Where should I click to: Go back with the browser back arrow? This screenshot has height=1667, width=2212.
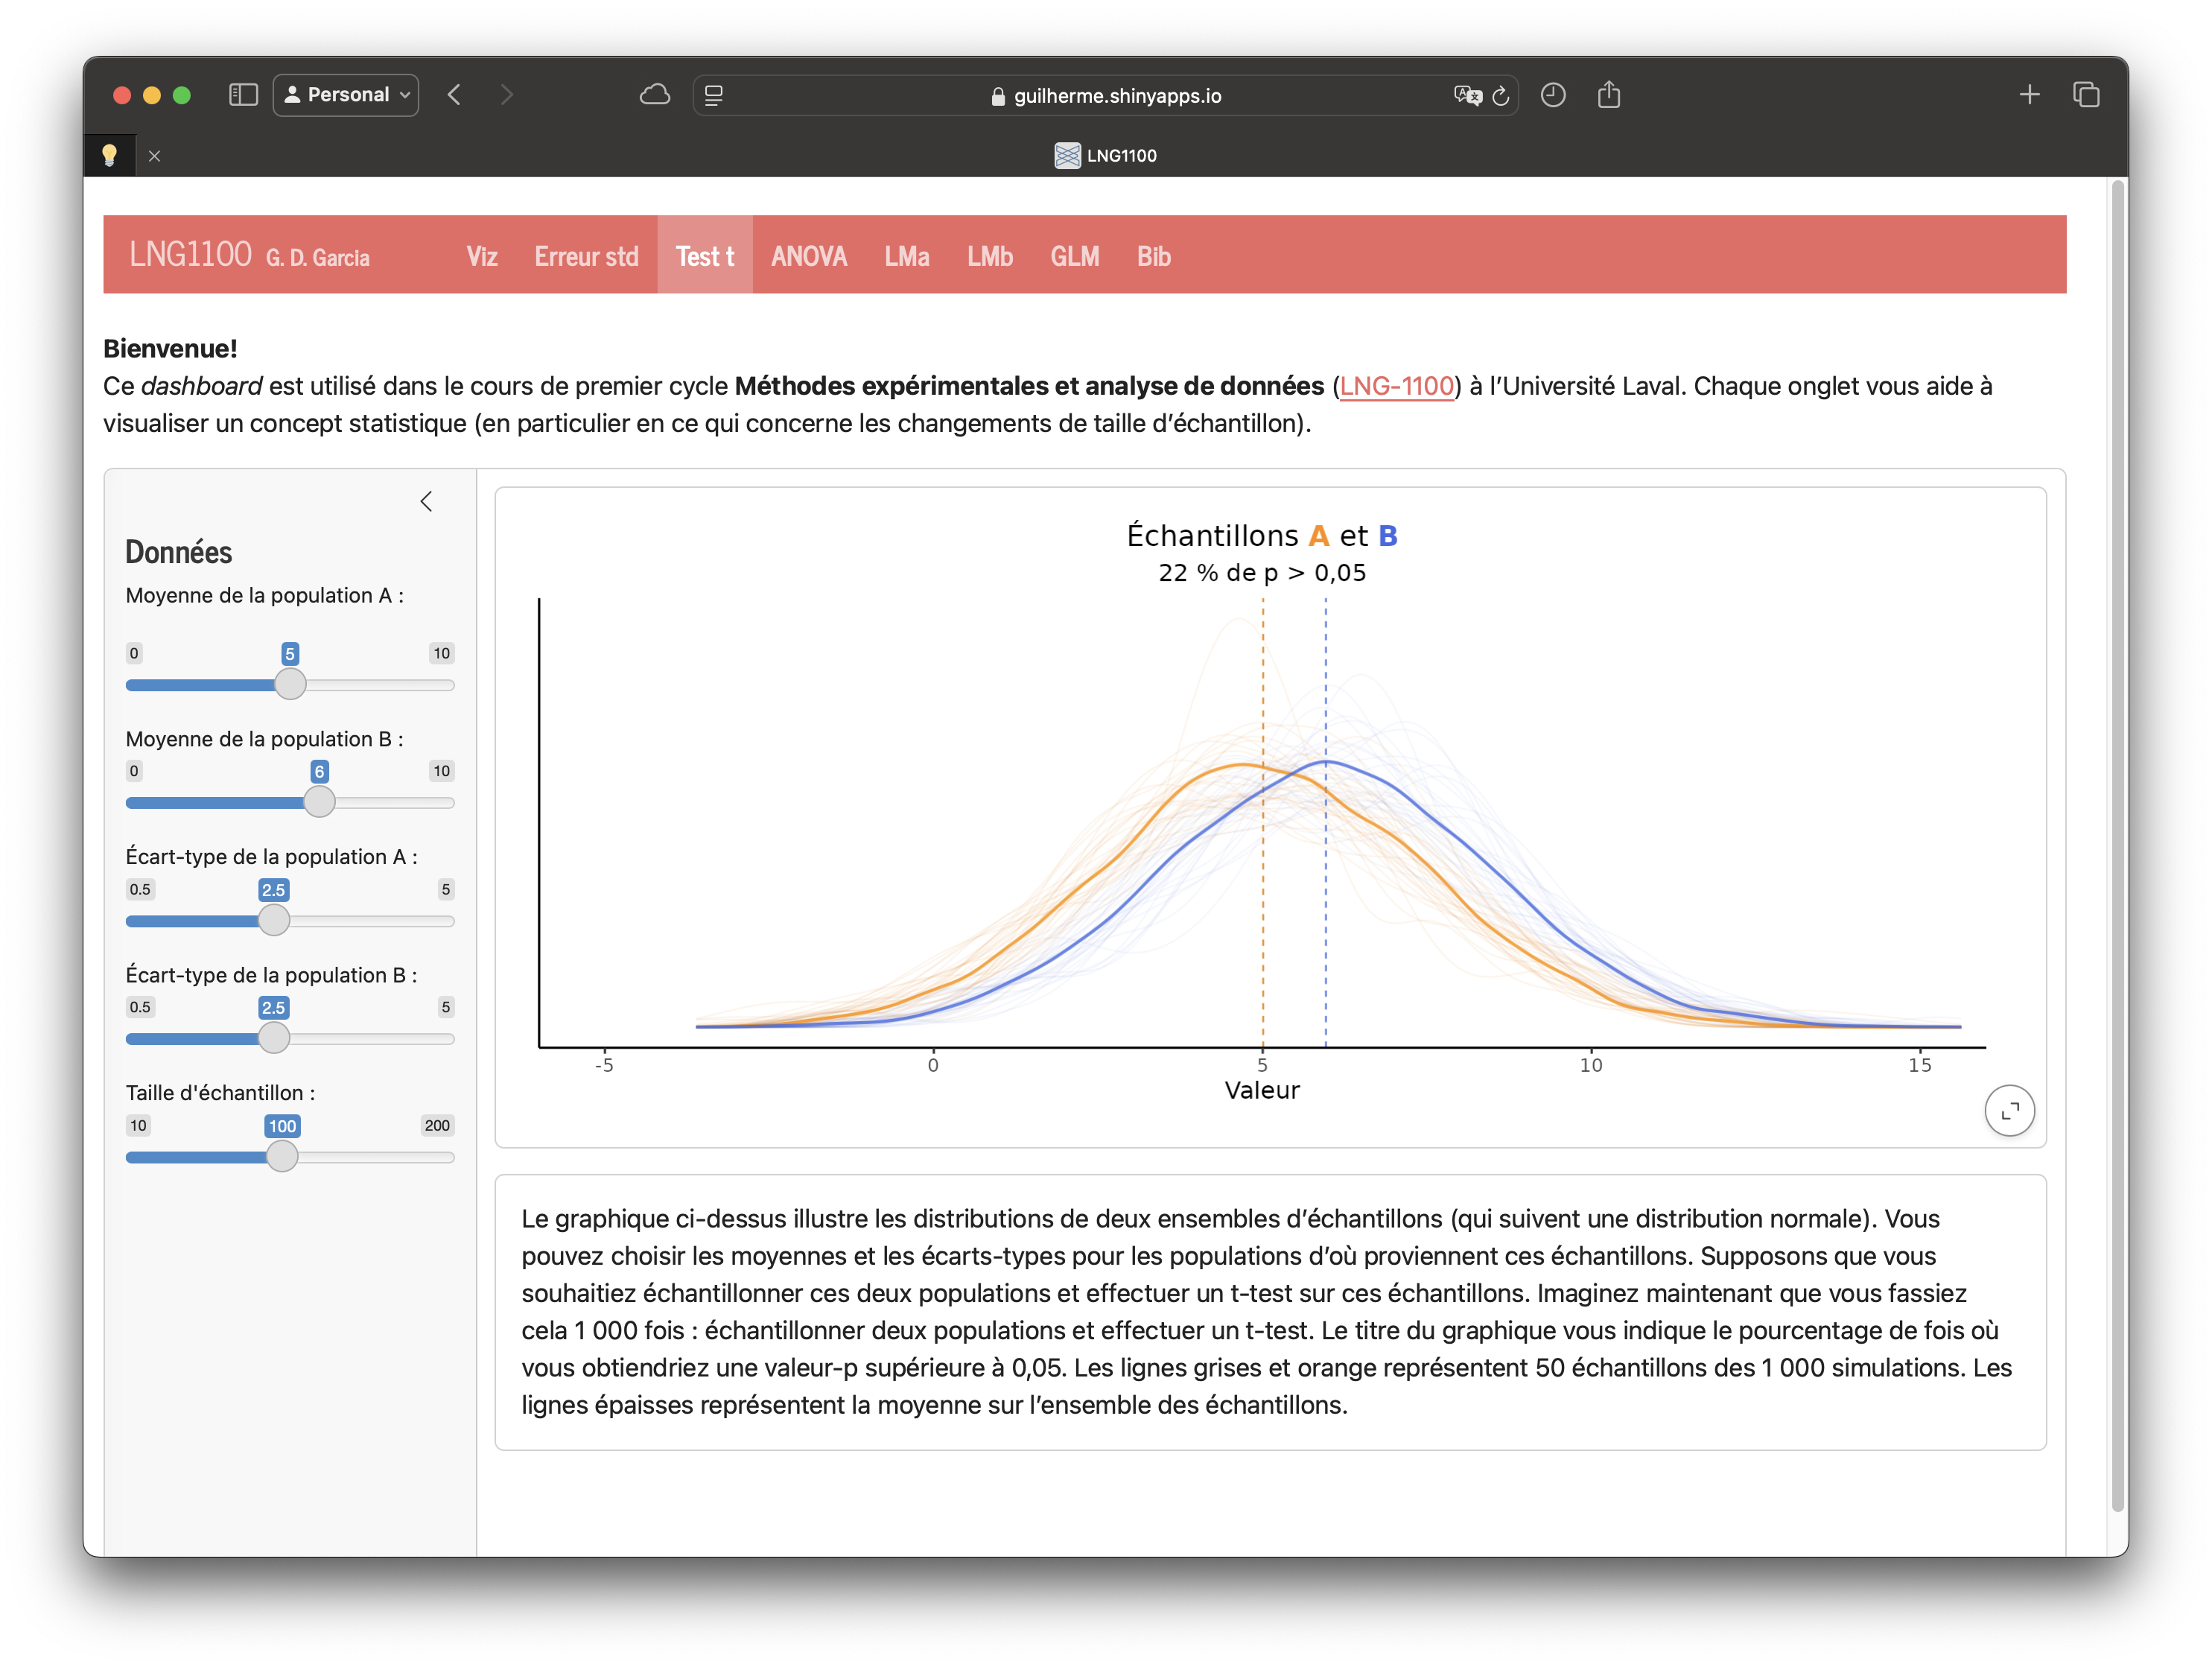tap(455, 95)
